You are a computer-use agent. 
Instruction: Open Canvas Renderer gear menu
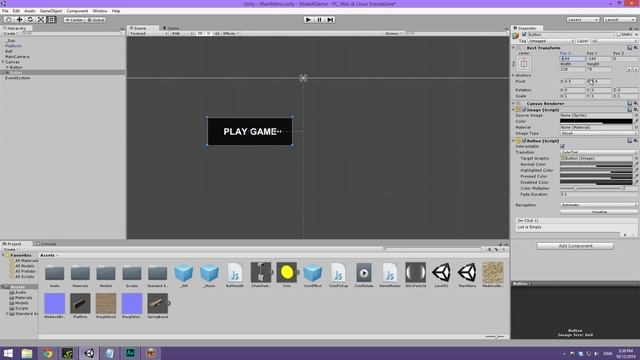click(636, 104)
